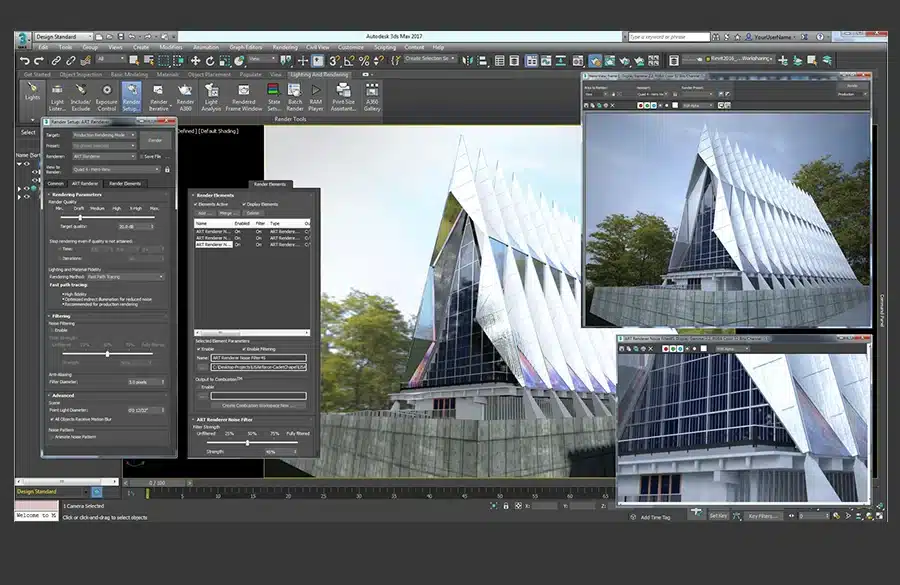The height and width of the screenshot is (585, 900).
Task: Open the Light Analysis tool
Action: click(x=211, y=96)
